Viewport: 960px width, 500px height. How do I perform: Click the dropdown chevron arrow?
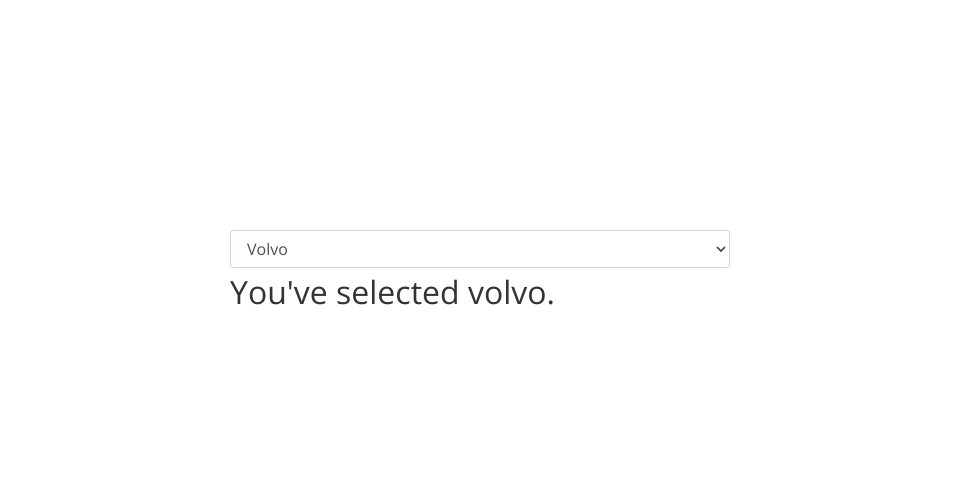click(x=721, y=249)
